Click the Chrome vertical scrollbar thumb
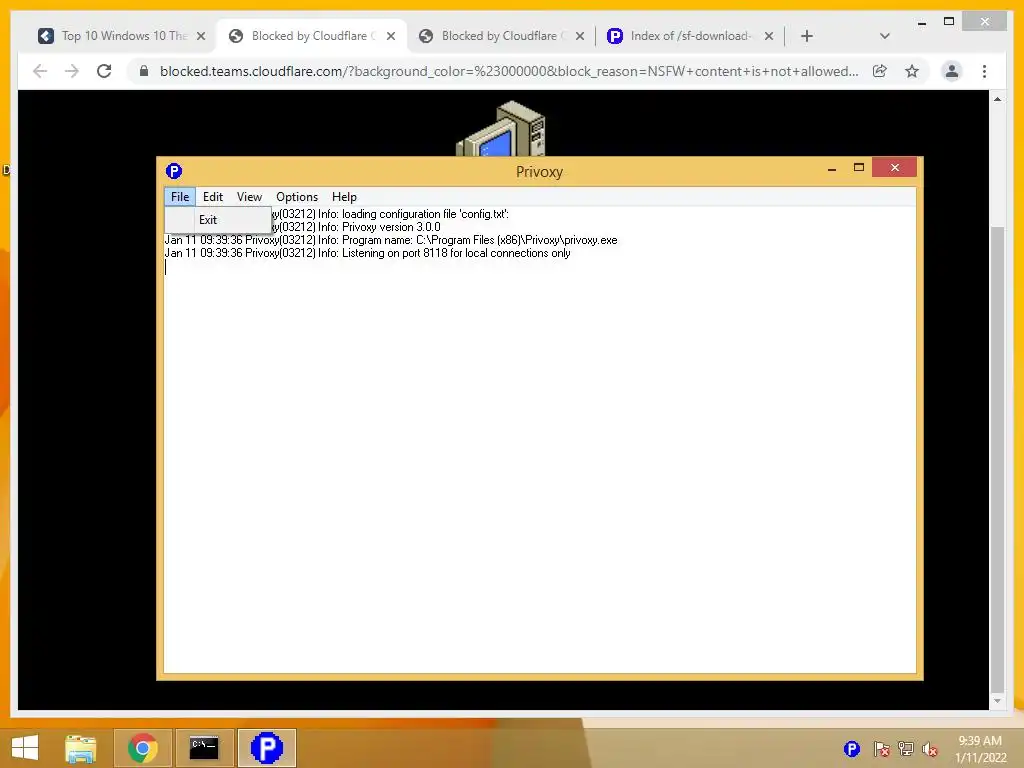The image size is (1024, 768). point(997,458)
